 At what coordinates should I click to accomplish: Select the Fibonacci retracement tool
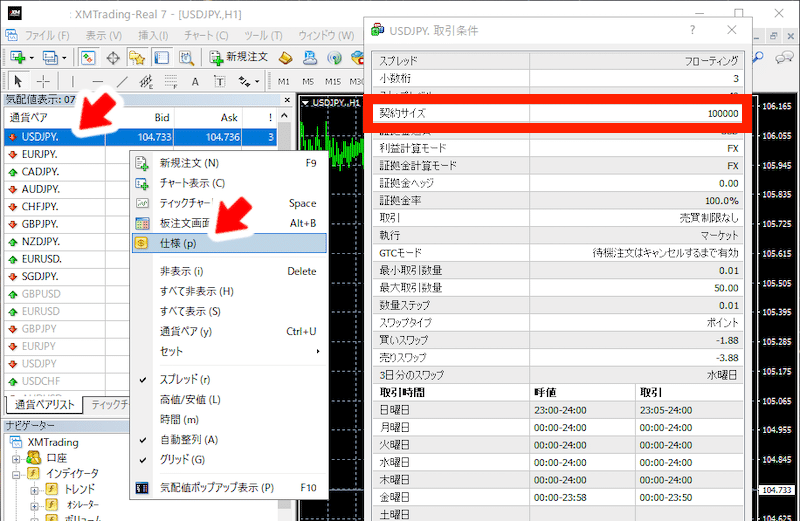pos(171,81)
